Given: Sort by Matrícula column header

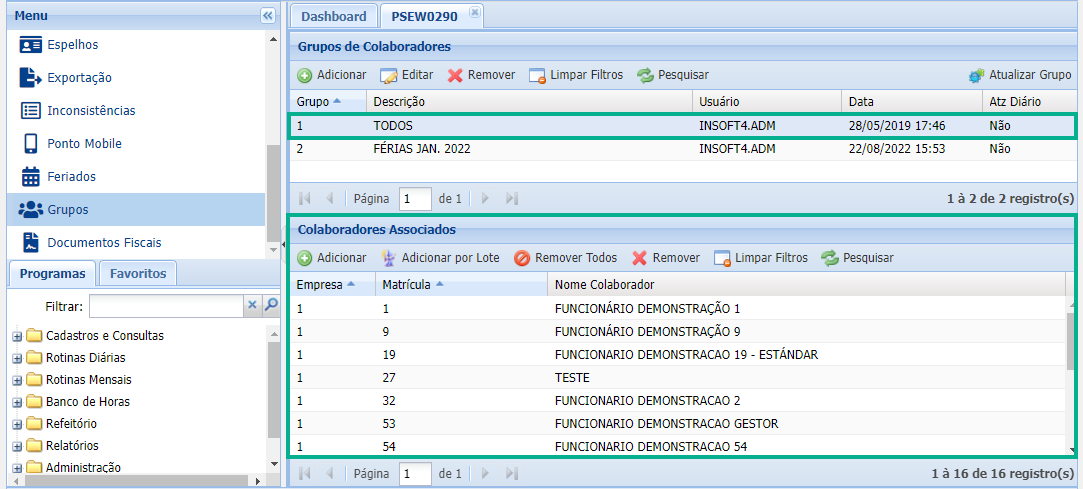Looking at the screenshot, I should click(461, 285).
